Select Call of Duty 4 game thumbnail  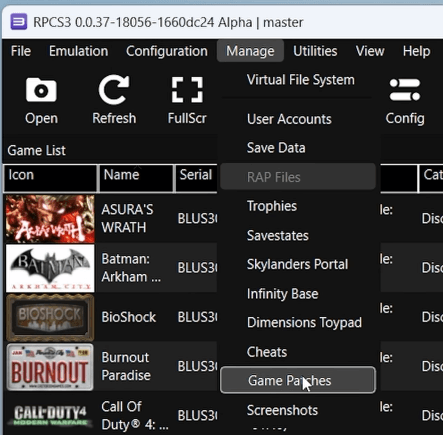tap(50, 415)
